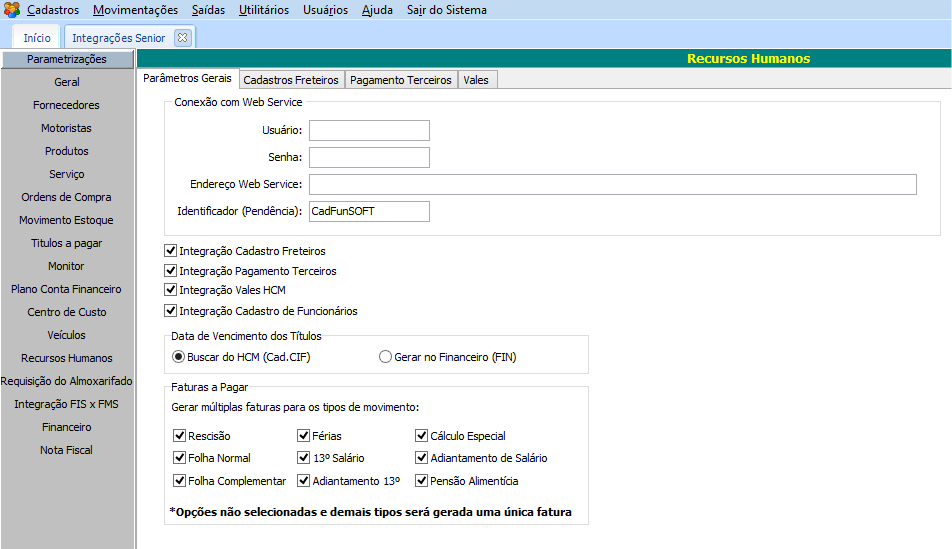Click the Usuário input field

369,131
